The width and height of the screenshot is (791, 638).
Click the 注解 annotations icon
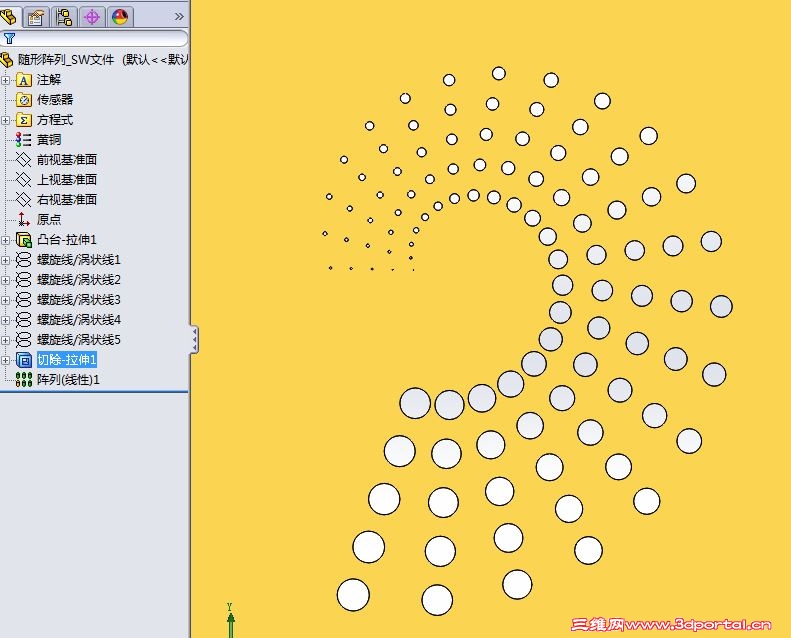24,80
